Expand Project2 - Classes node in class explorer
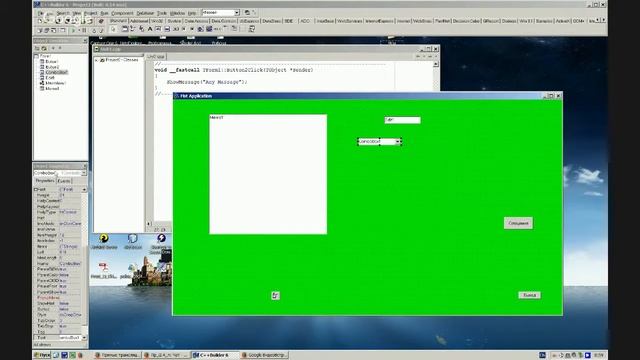Screen dimensions: 640x360 point(97,60)
